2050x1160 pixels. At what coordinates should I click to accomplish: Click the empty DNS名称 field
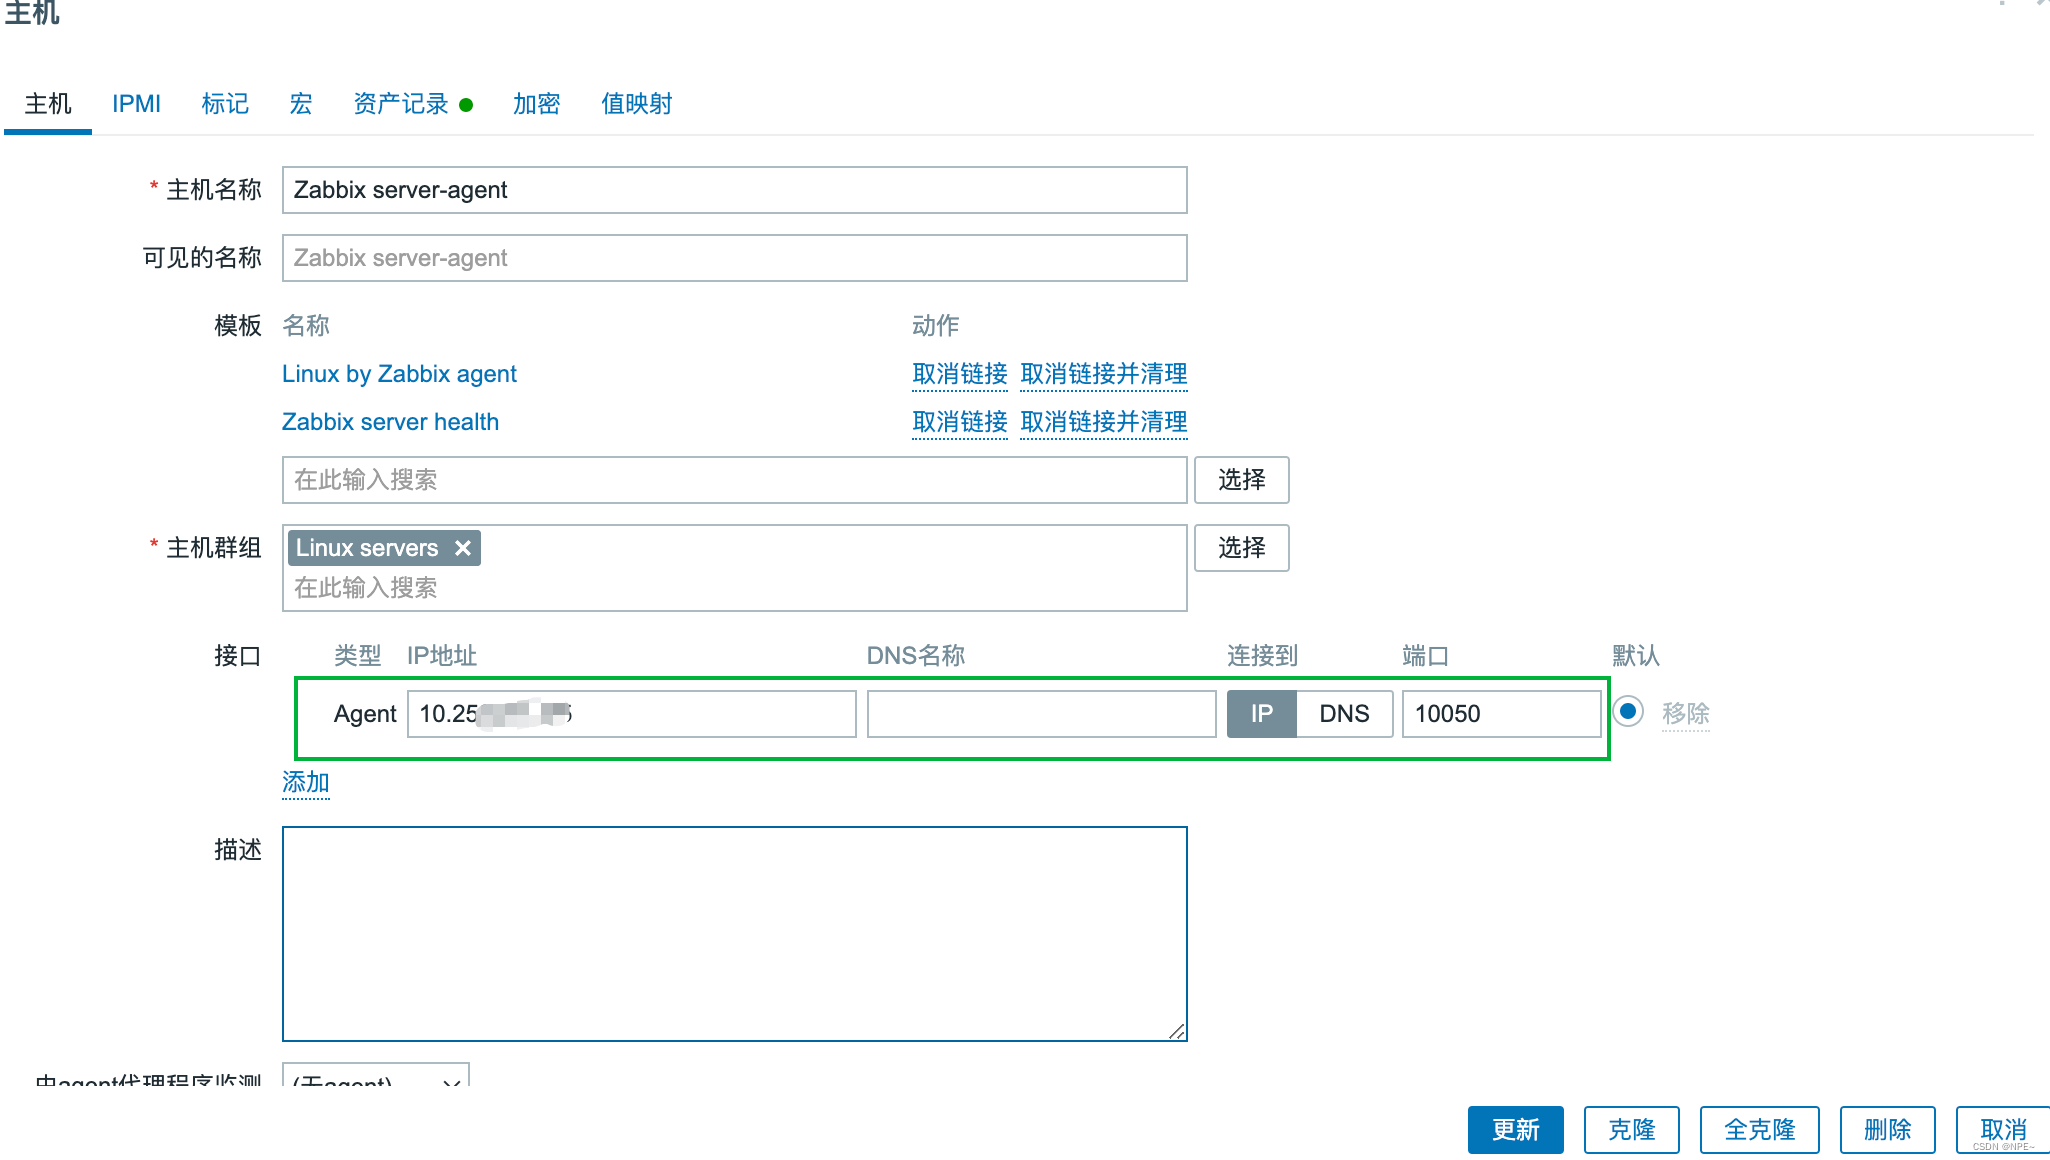[1042, 714]
